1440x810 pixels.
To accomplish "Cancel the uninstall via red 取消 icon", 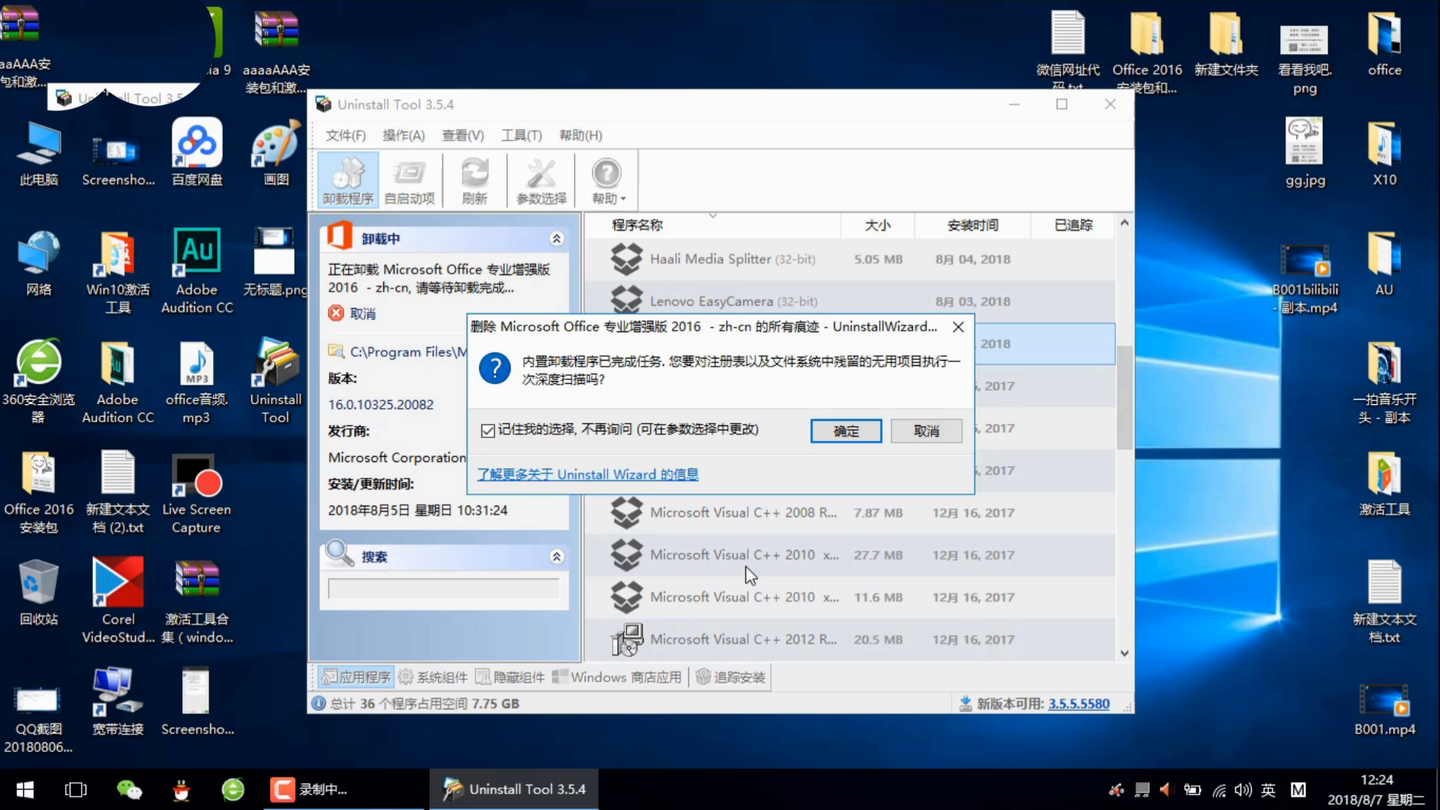I will pos(336,314).
